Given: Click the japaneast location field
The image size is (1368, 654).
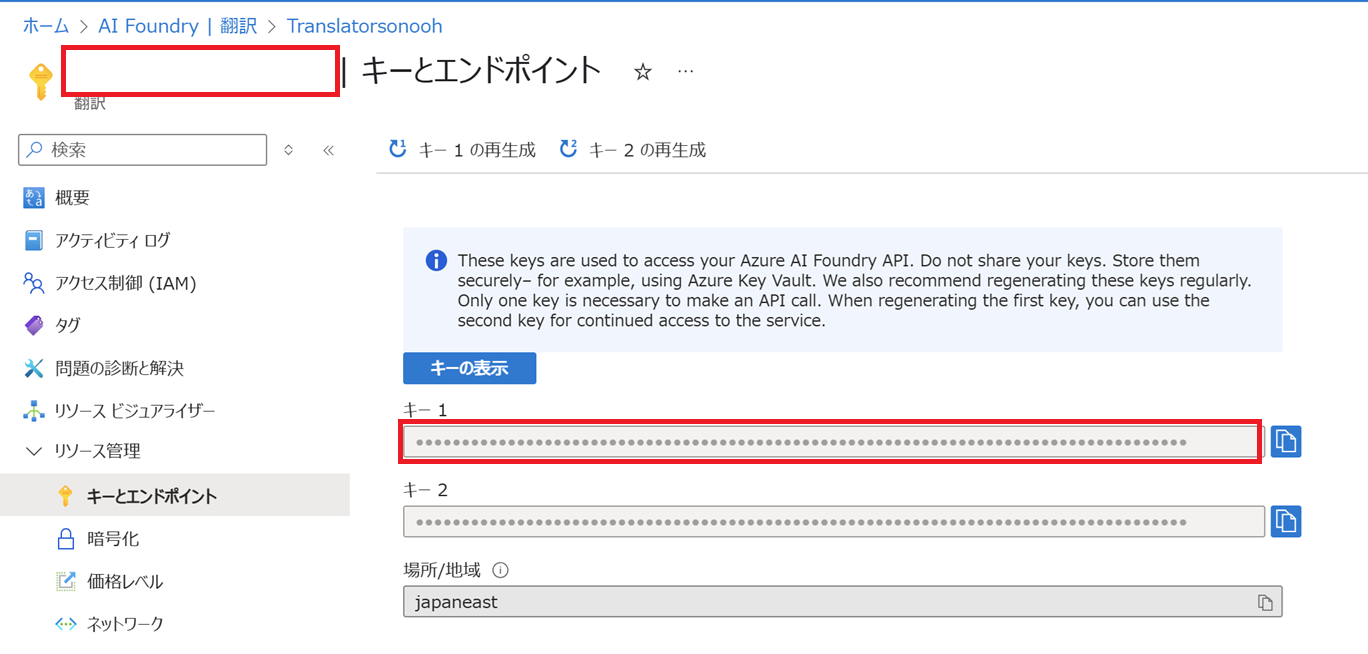Looking at the screenshot, I should coord(842,602).
